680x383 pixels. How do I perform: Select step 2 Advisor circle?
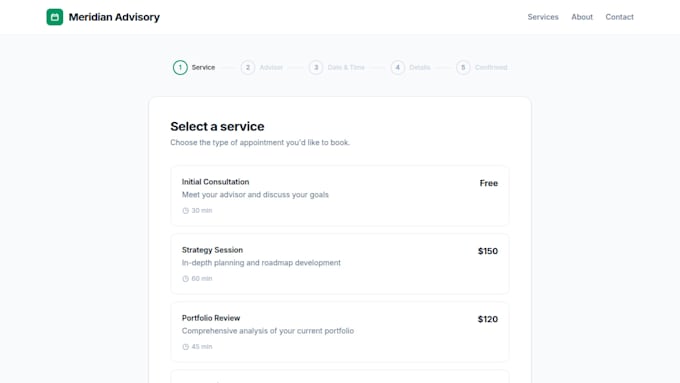pos(248,67)
